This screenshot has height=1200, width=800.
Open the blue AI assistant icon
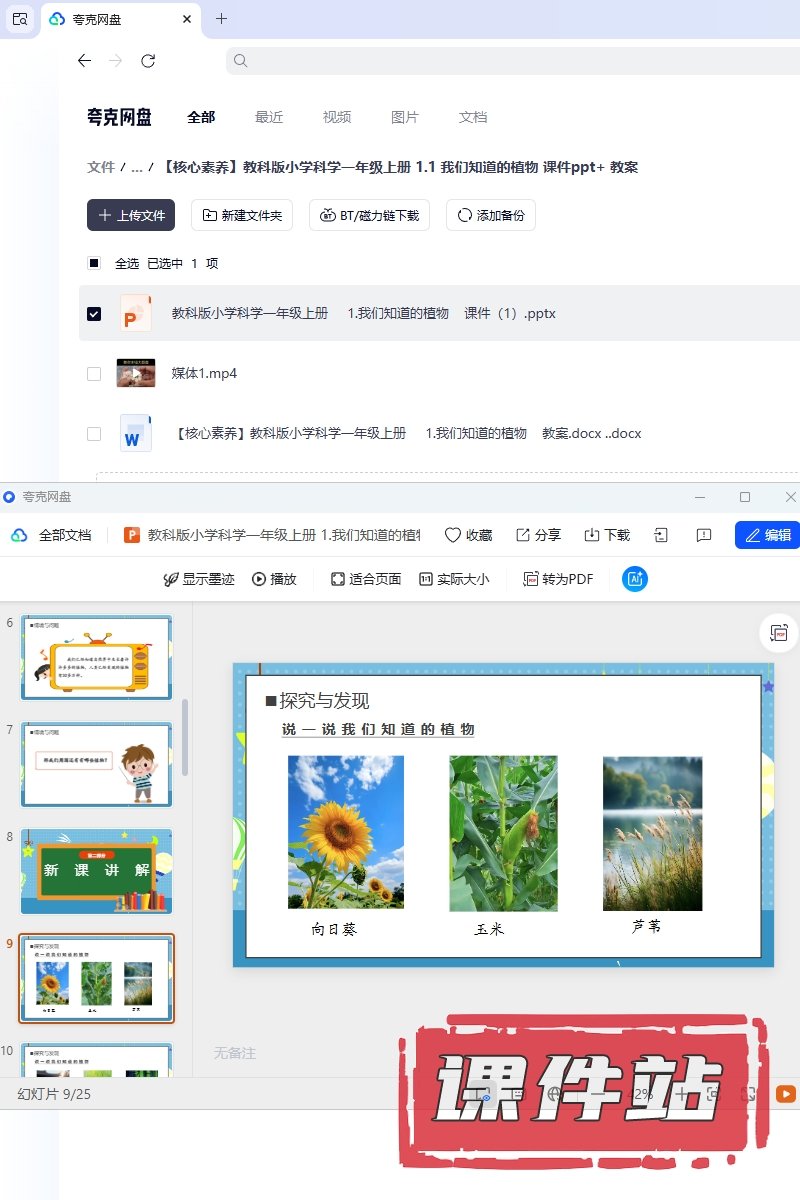(x=634, y=579)
